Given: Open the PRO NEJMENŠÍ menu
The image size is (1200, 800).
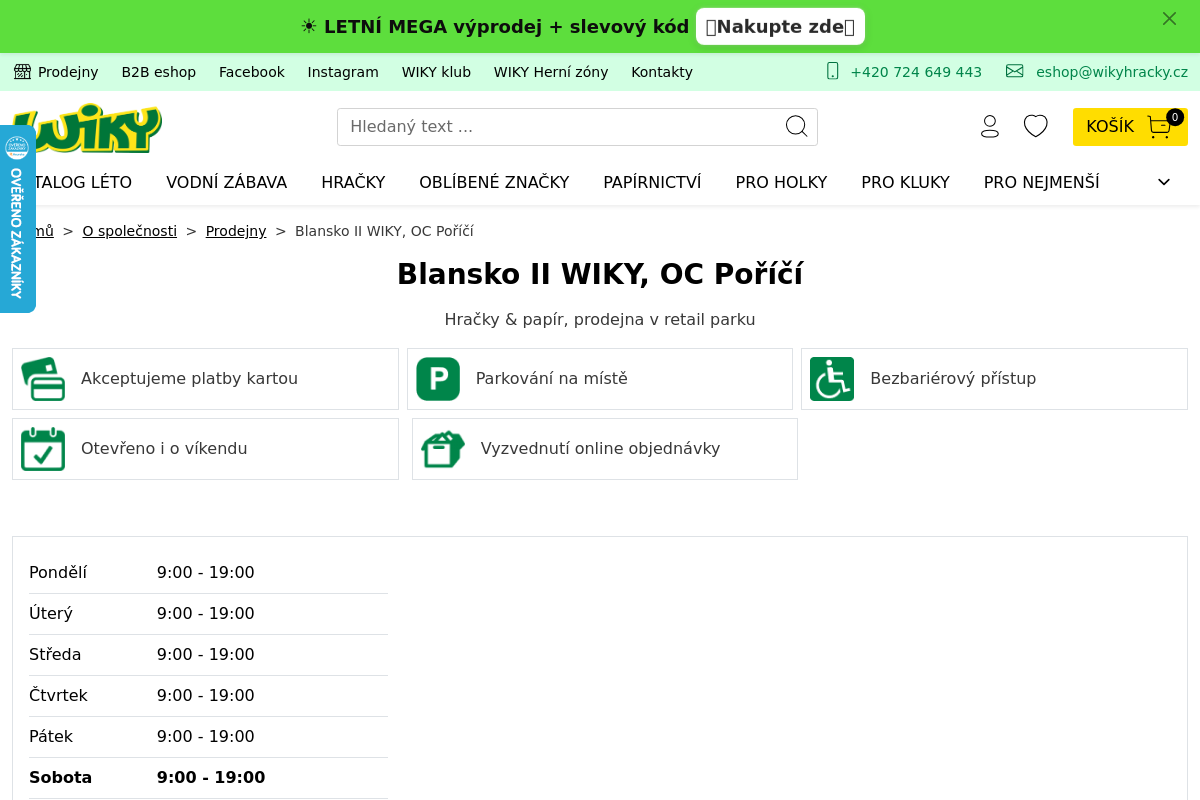Looking at the screenshot, I should pos(1041,182).
